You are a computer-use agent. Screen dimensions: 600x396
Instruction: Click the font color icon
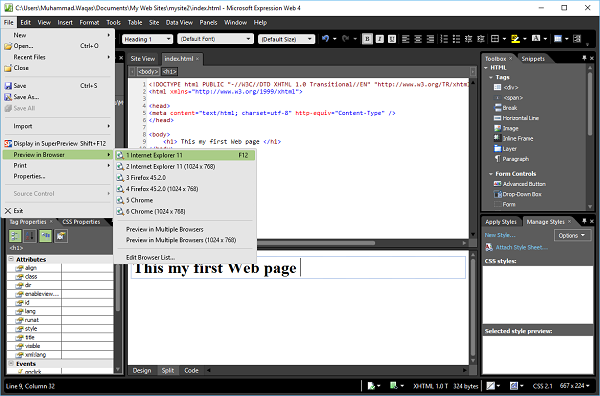[536, 39]
